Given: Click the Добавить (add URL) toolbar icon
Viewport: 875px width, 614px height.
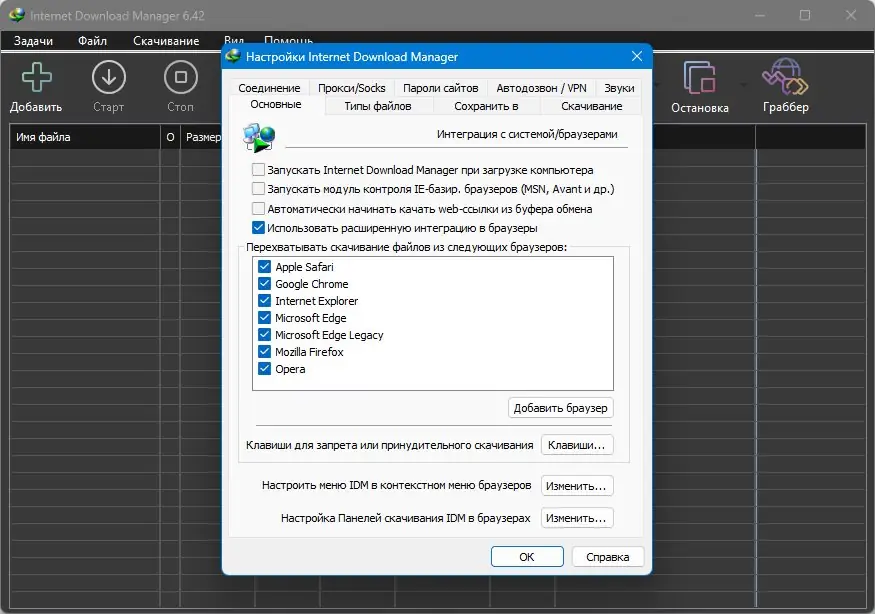Looking at the screenshot, I should [36, 78].
